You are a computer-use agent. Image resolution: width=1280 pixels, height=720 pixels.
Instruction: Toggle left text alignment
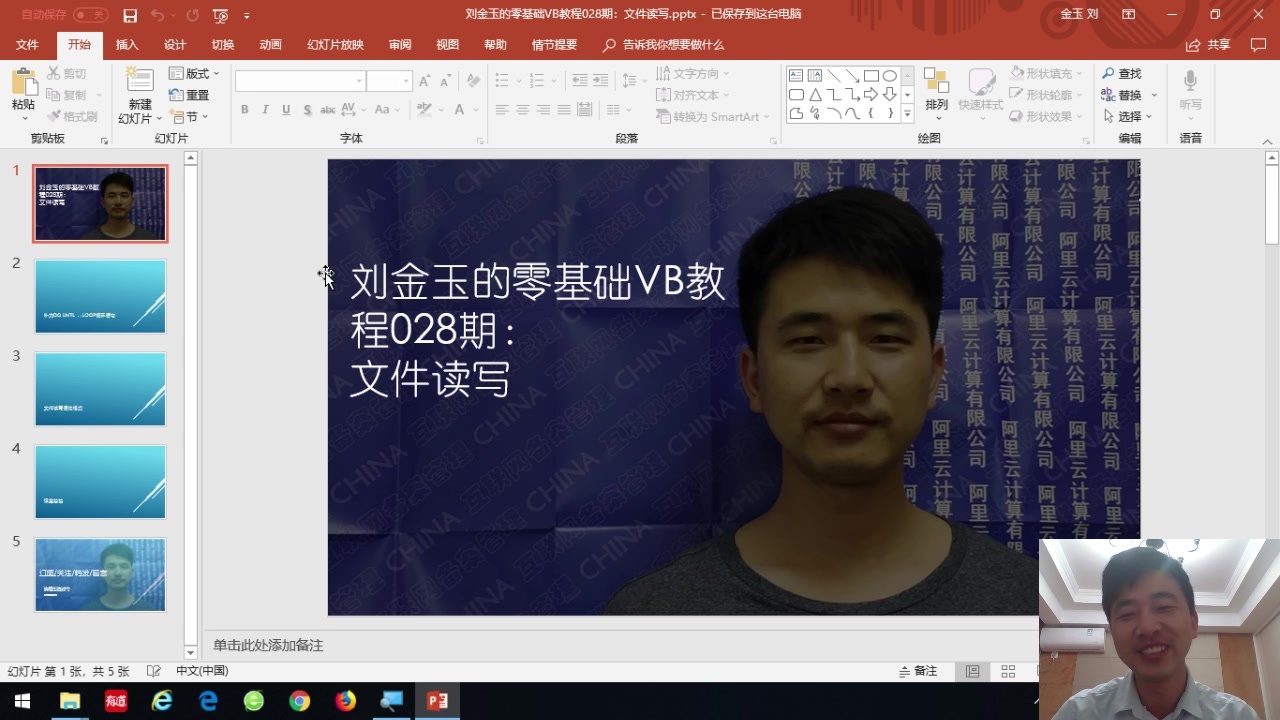tap(502, 110)
